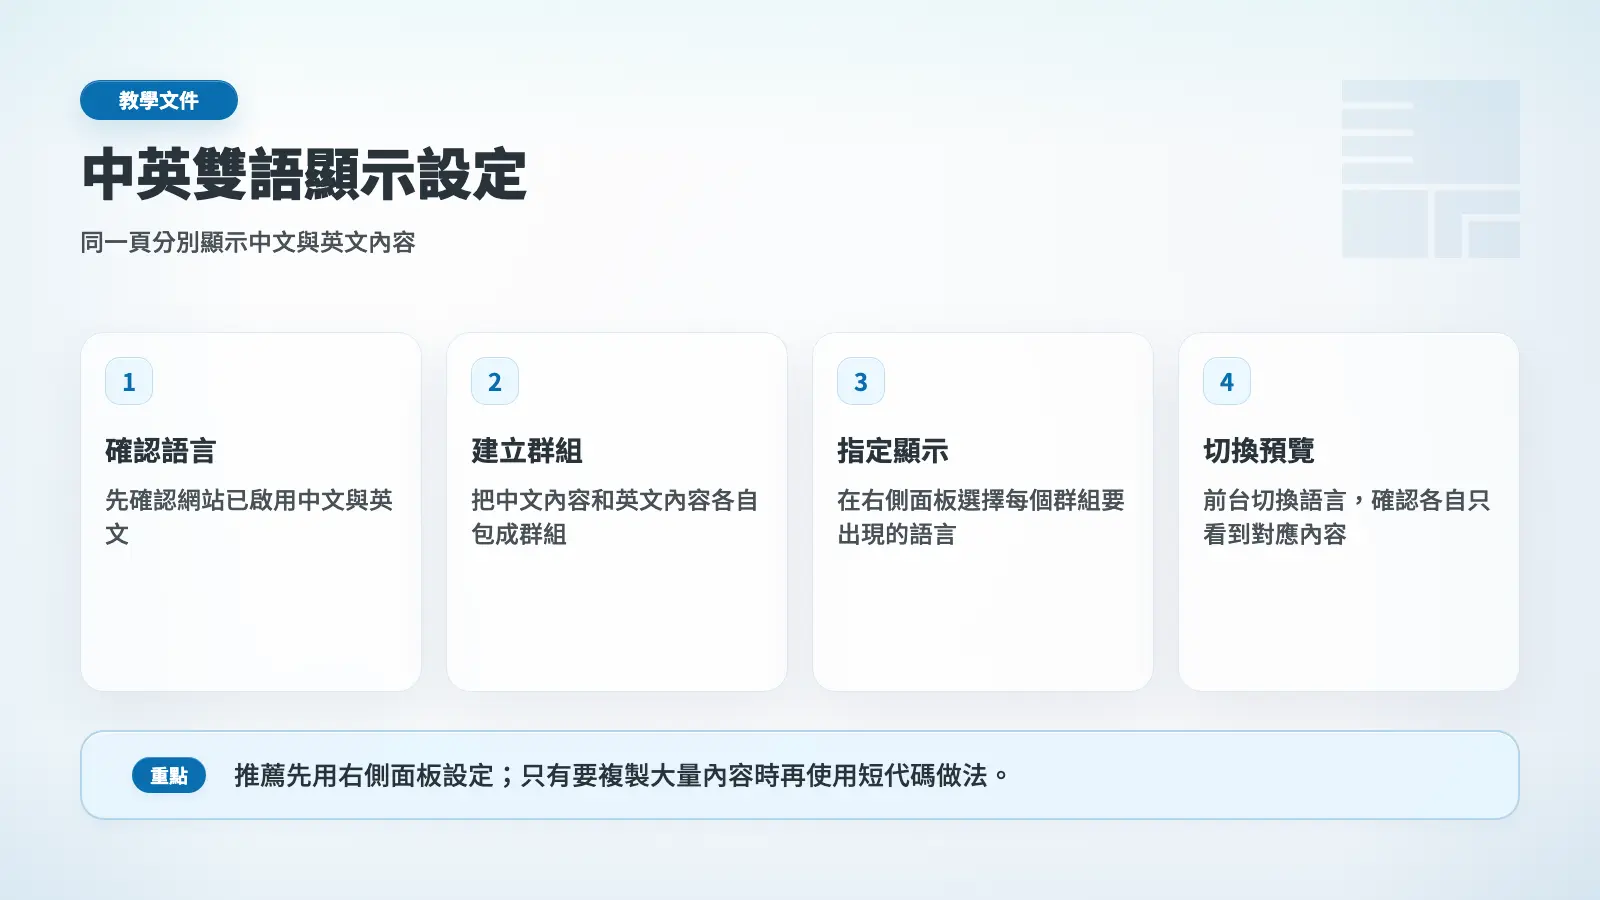Click text 前台切換語言，確認各自只看到對應內容
Image resolution: width=1600 pixels, height=900 pixels.
[x=1347, y=517]
